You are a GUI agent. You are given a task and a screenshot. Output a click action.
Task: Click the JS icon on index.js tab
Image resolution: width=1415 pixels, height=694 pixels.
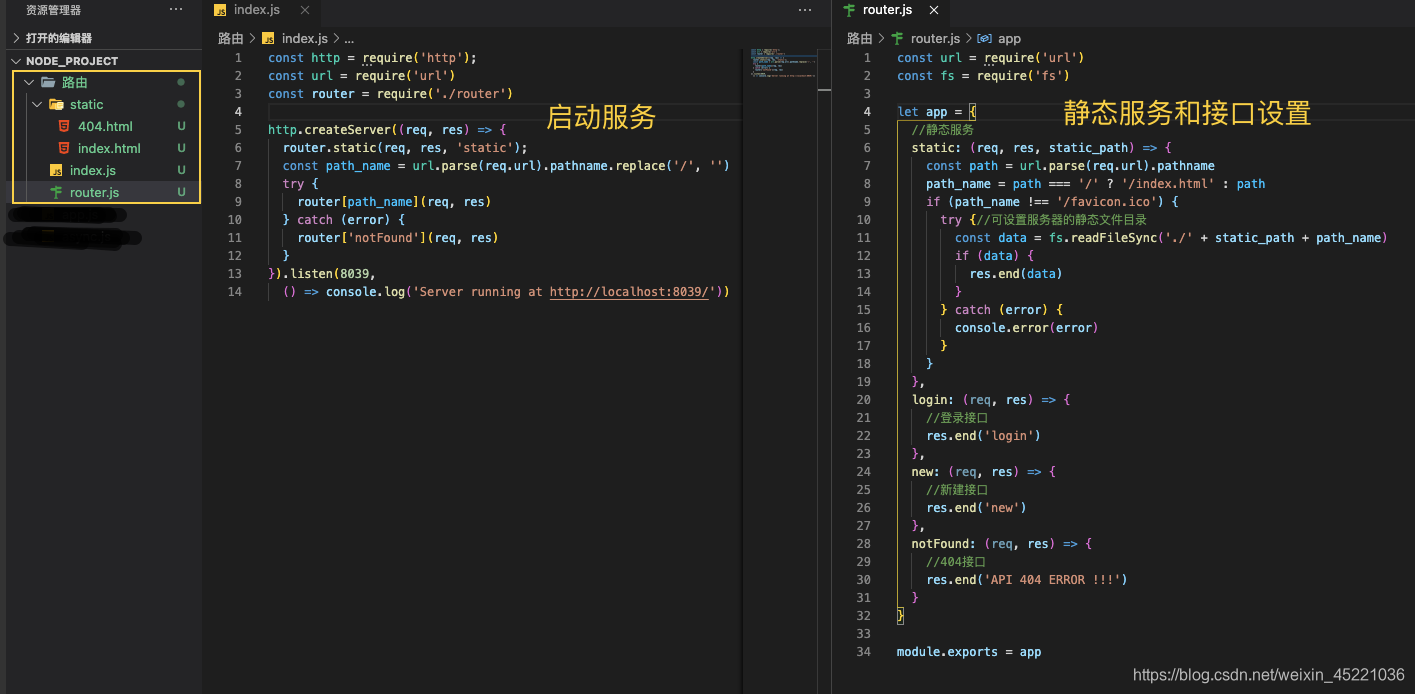pyautogui.click(x=220, y=10)
